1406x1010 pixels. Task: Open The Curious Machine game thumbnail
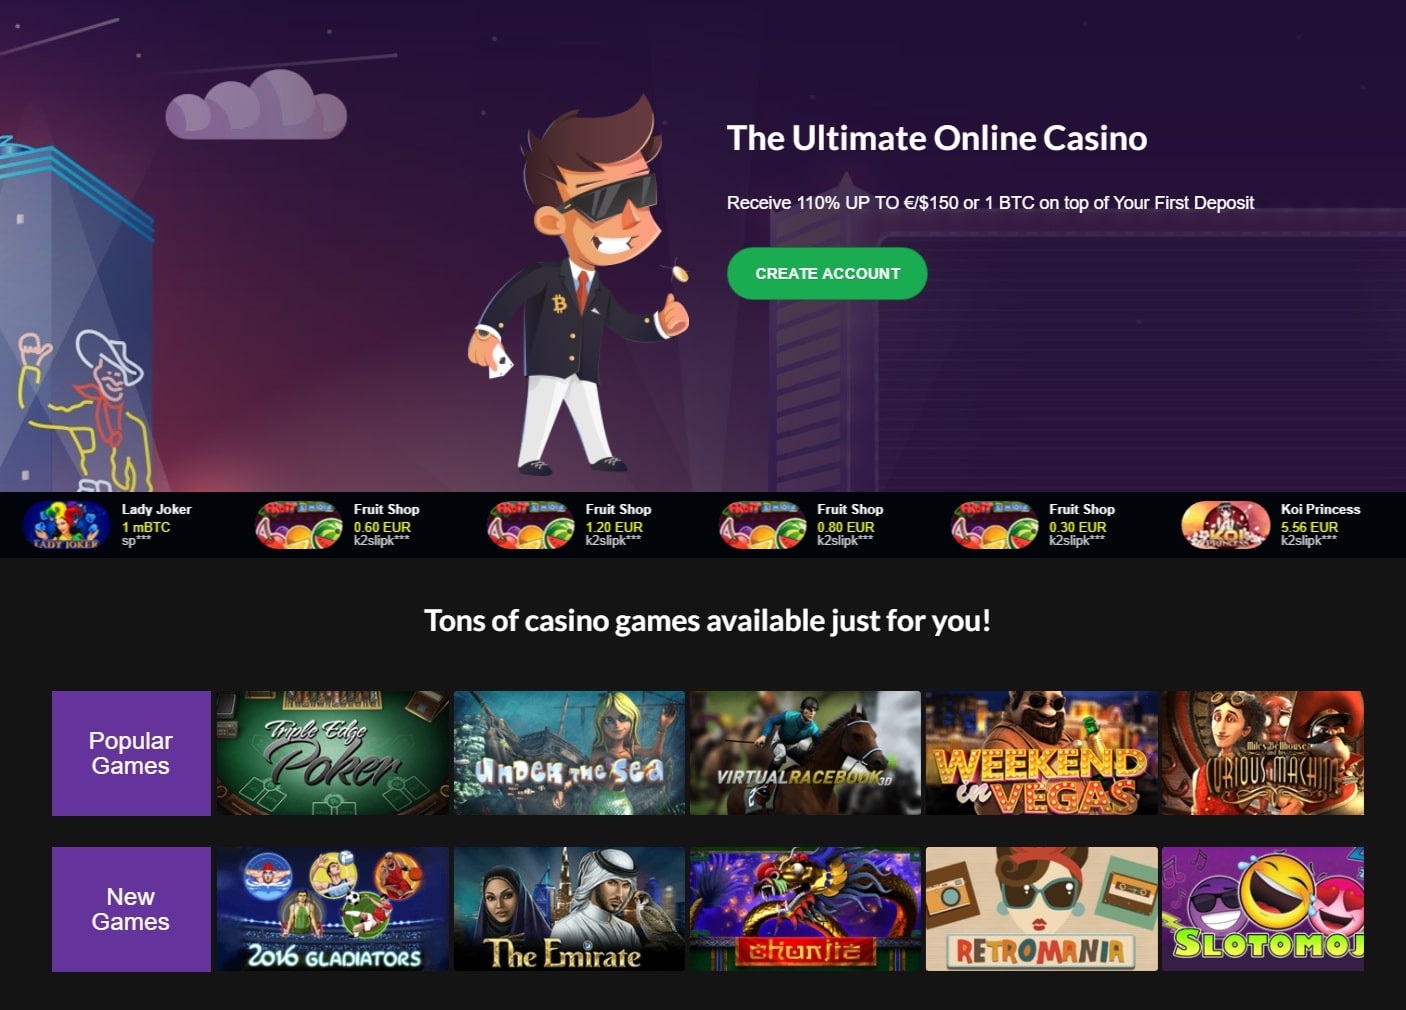tap(1263, 753)
